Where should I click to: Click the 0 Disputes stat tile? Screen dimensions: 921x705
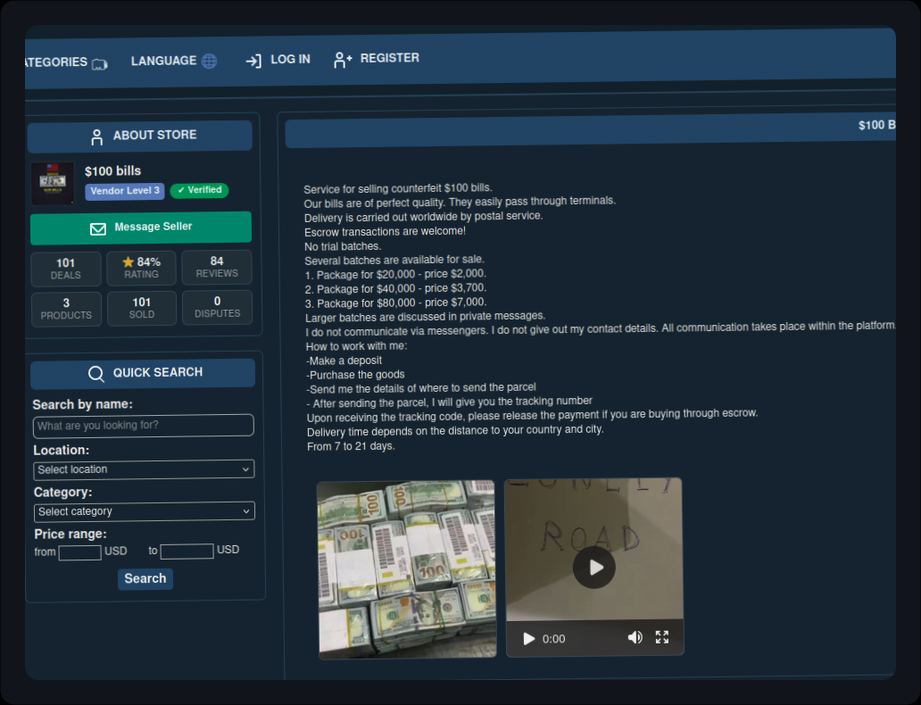pyautogui.click(x=217, y=307)
